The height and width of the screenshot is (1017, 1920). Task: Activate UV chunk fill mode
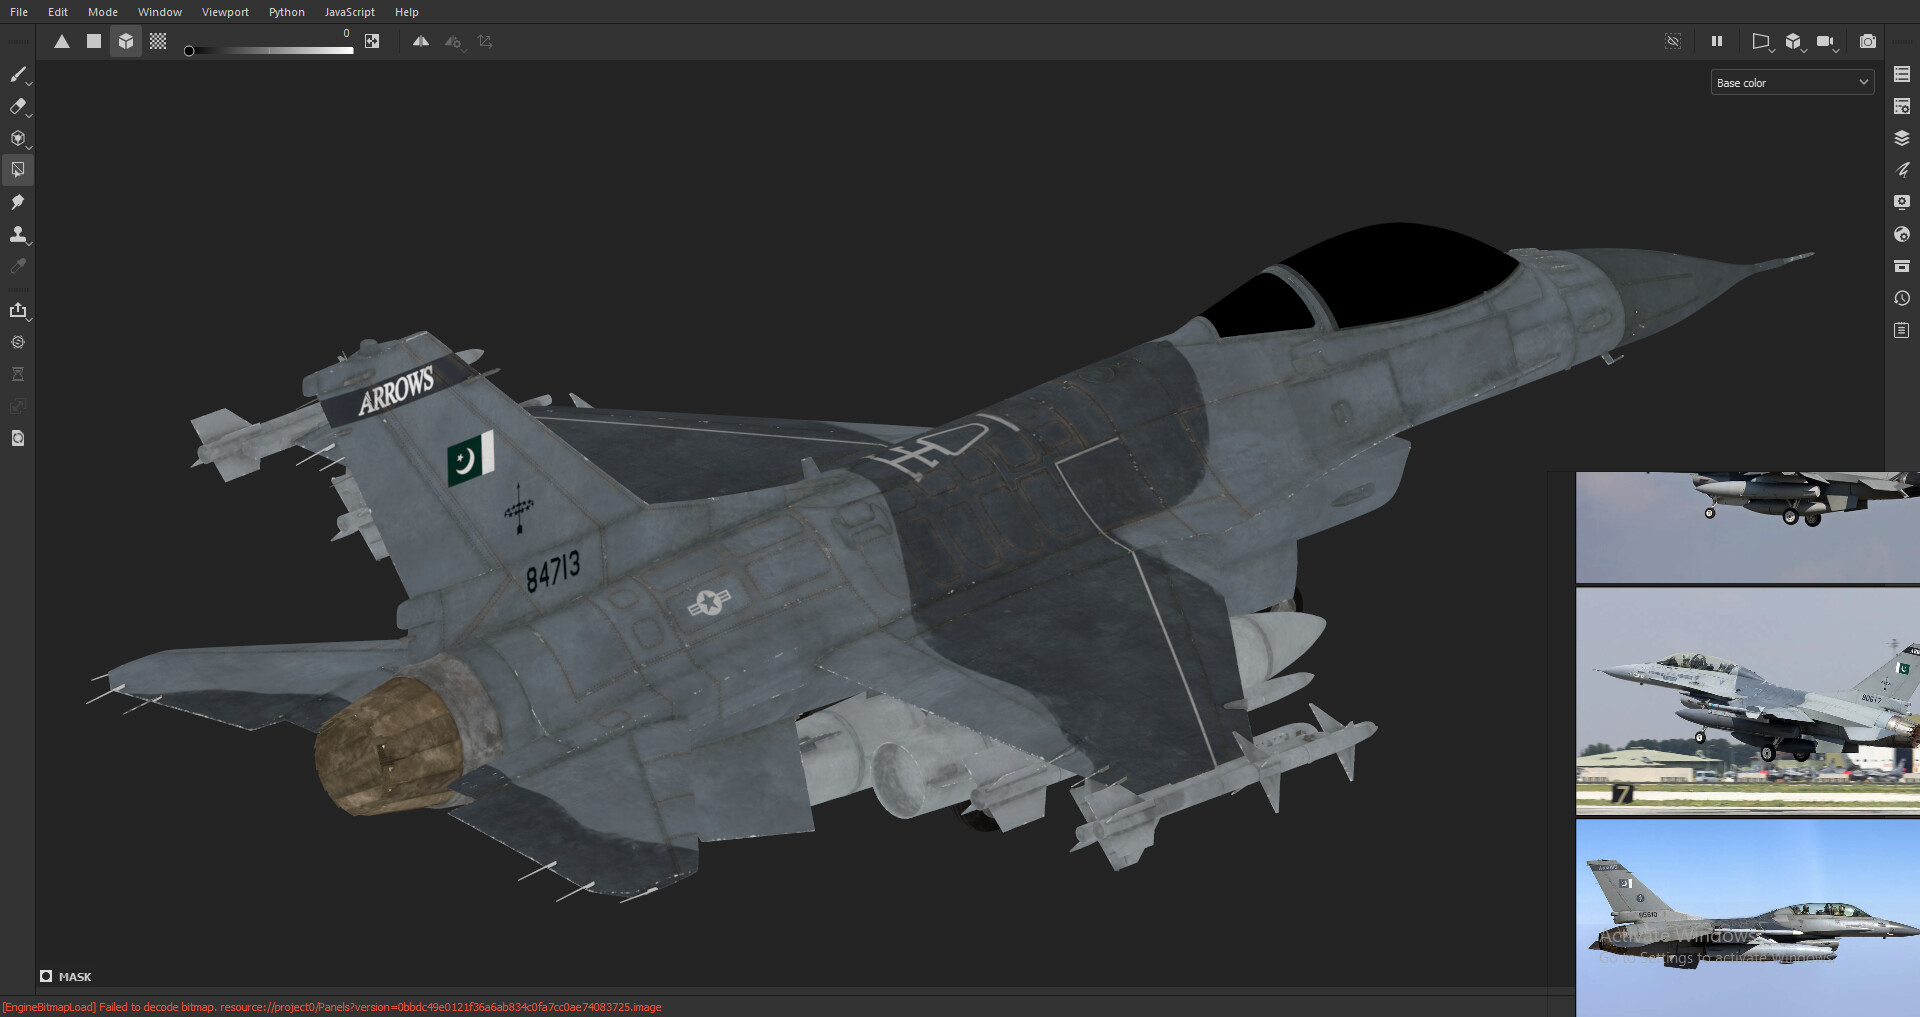tap(157, 41)
